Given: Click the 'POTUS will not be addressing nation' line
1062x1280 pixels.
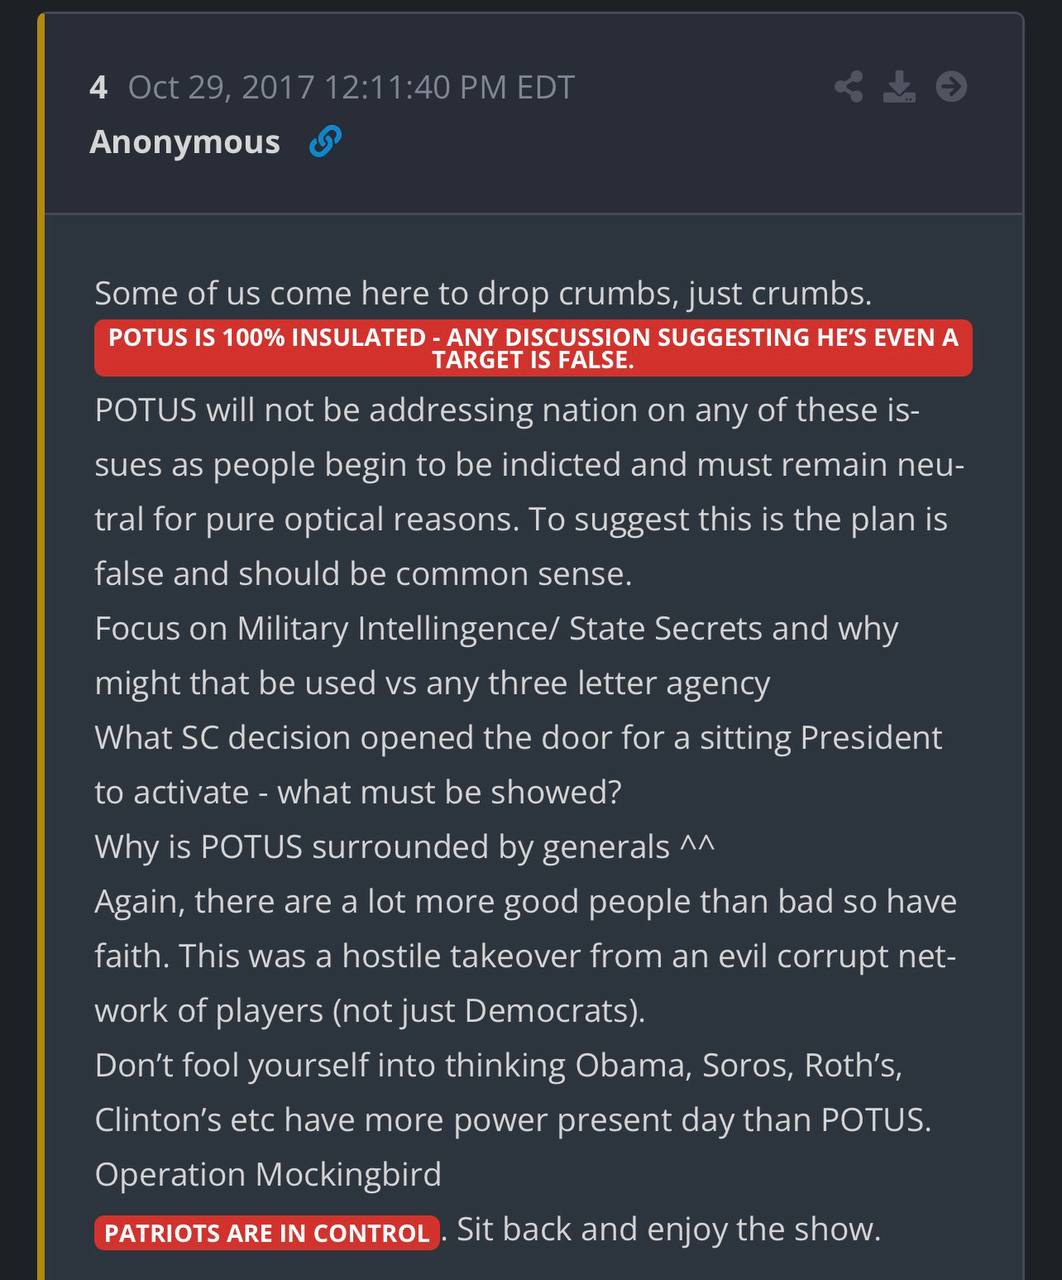Looking at the screenshot, I should (507, 411).
